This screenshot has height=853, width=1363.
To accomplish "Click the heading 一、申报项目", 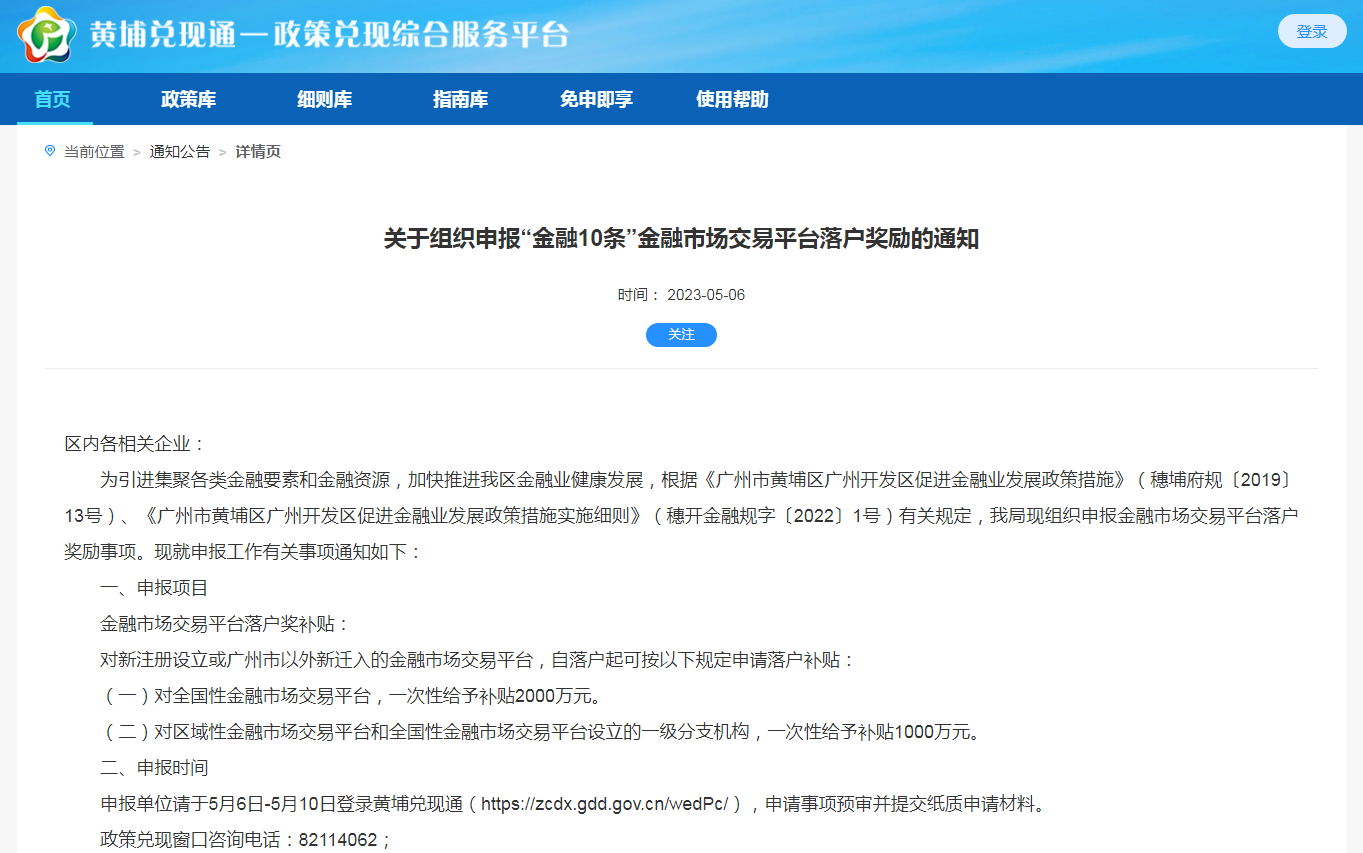I will click(154, 588).
